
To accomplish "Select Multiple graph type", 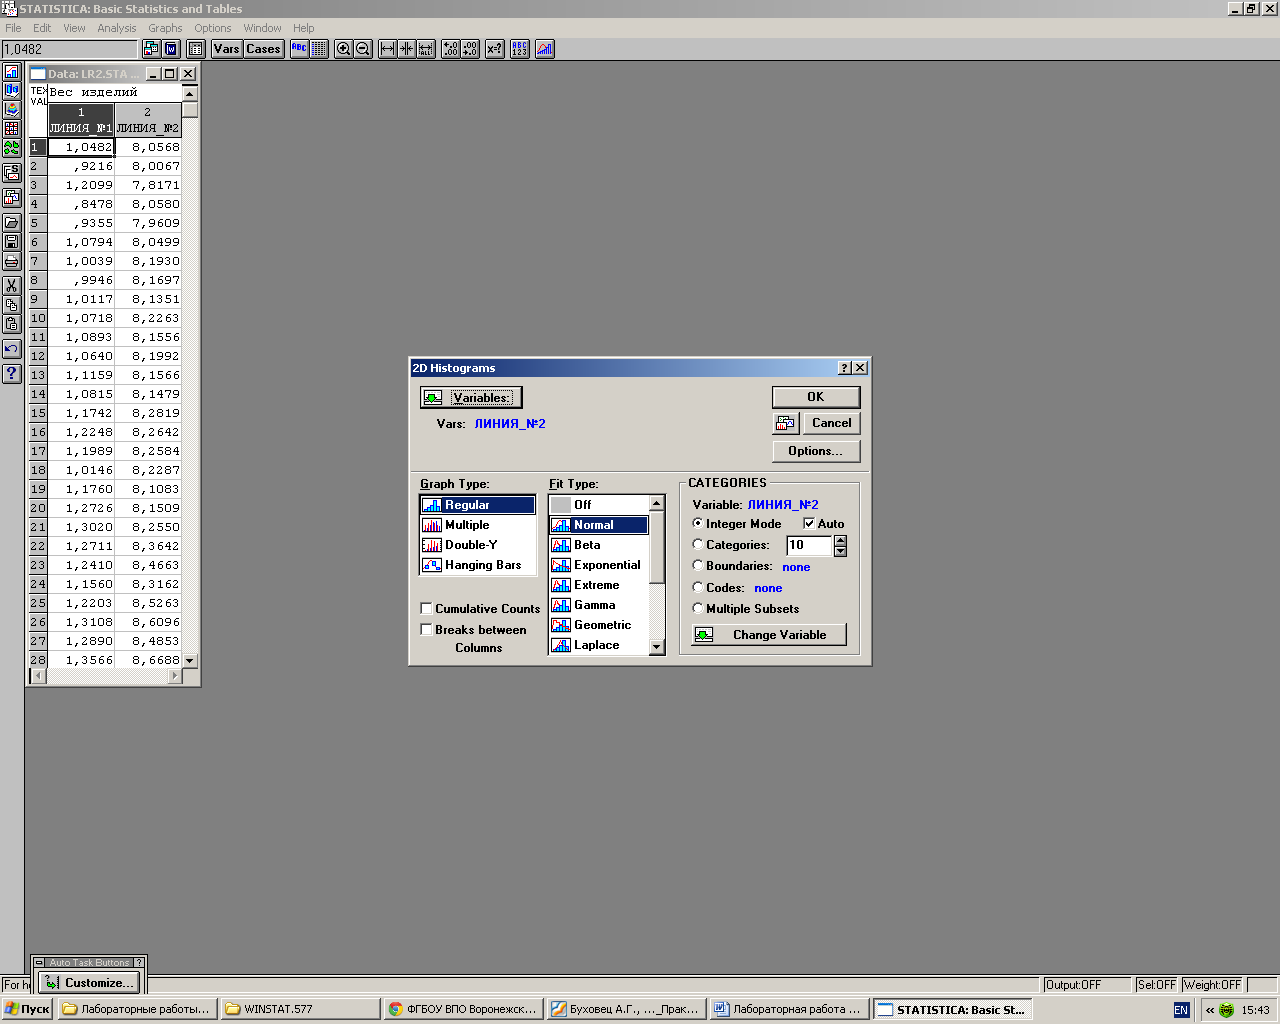I will point(478,525).
